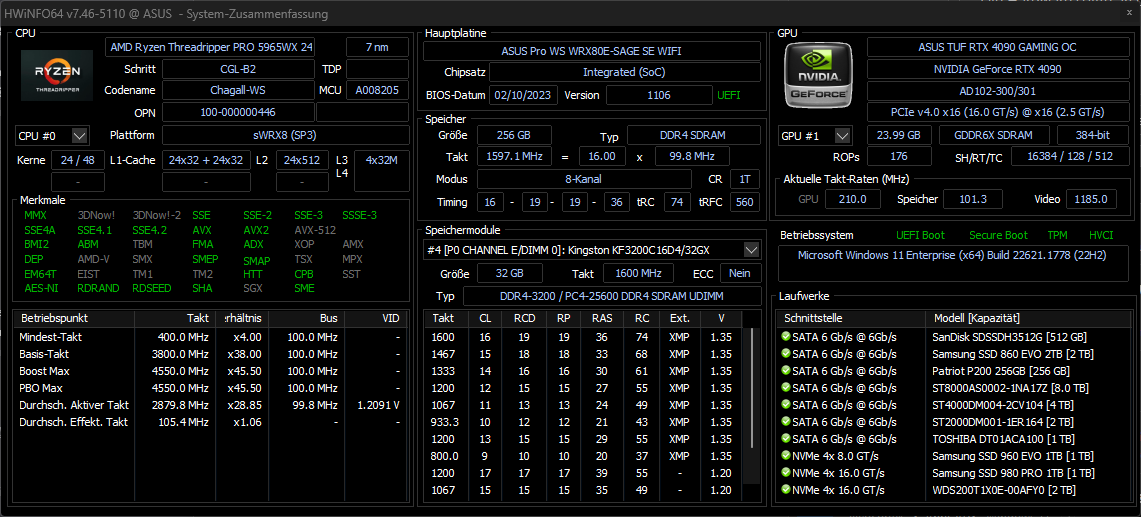Click the BIOS version 1106 field

[x=659, y=95]
